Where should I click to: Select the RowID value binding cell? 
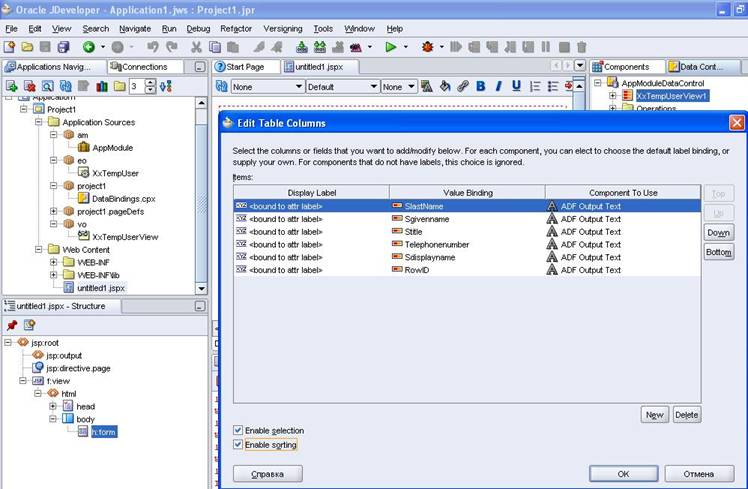(x=468, y=270)
